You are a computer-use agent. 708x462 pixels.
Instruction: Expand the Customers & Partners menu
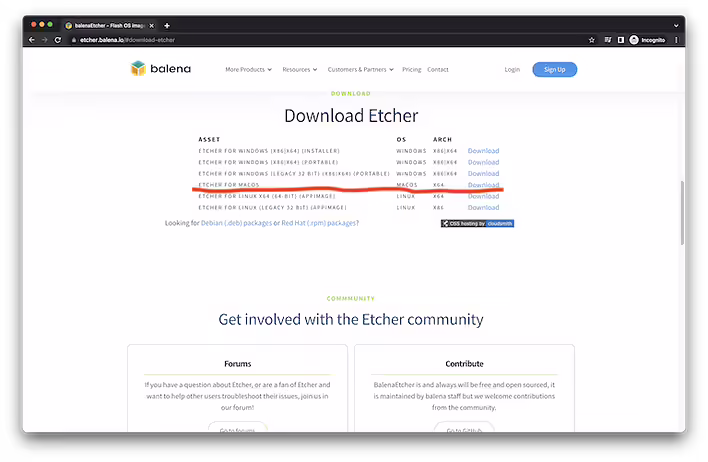(x=360, y=70)
